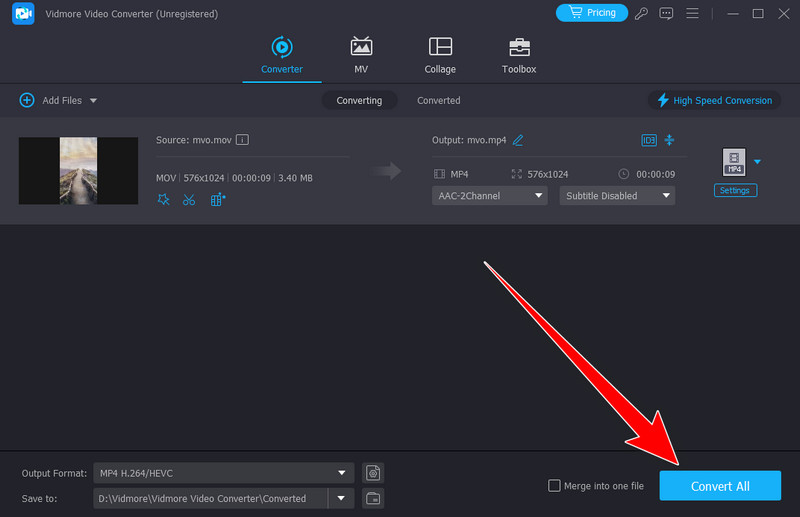Screen dimensions: 800x517
Task: Open the ID3 media metadata editor
Action: click(x=649, y=140)
